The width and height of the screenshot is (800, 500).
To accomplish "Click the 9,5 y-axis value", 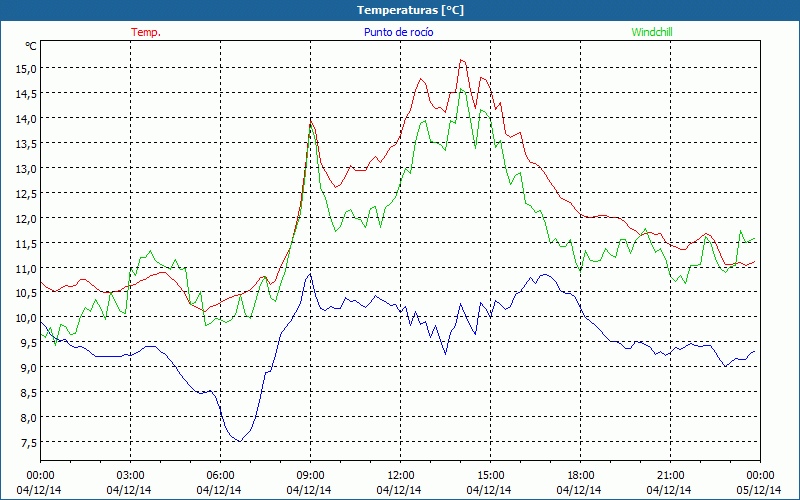I will click(x=28, y=342).
